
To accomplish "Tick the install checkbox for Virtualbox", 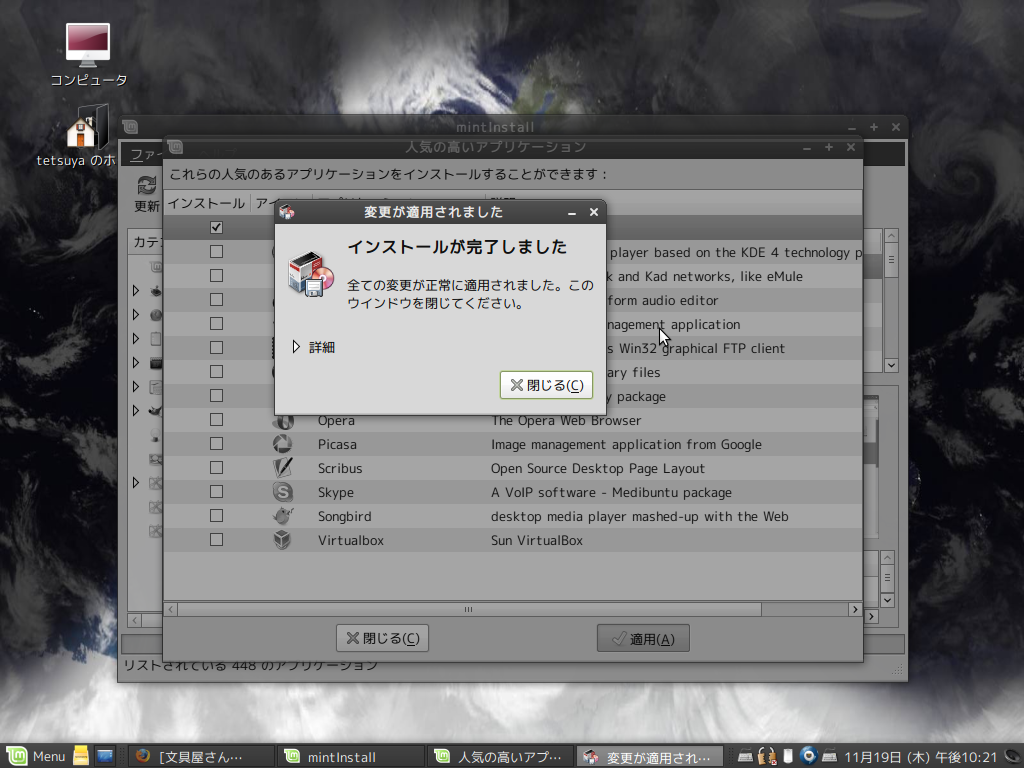I will (x=216, y=540).
